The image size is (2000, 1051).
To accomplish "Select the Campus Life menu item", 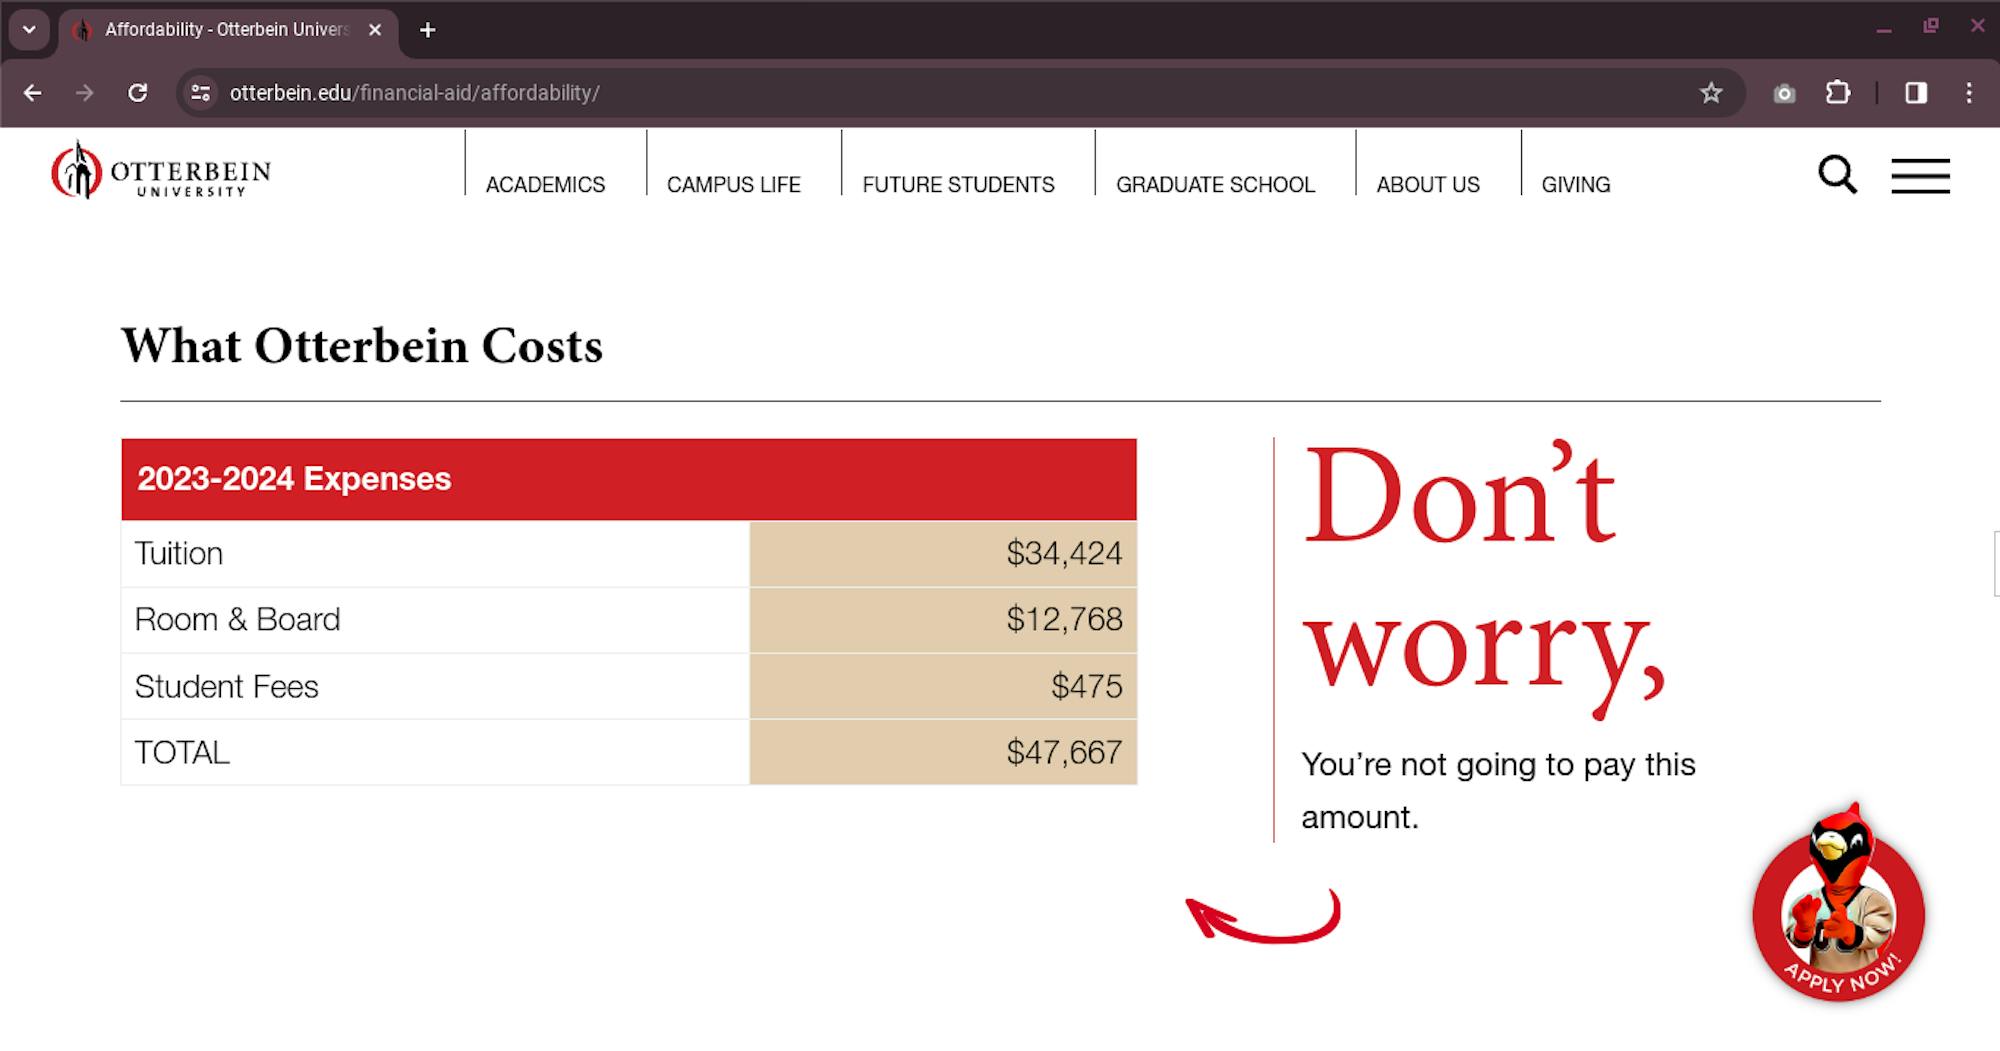I will [733, 185].
